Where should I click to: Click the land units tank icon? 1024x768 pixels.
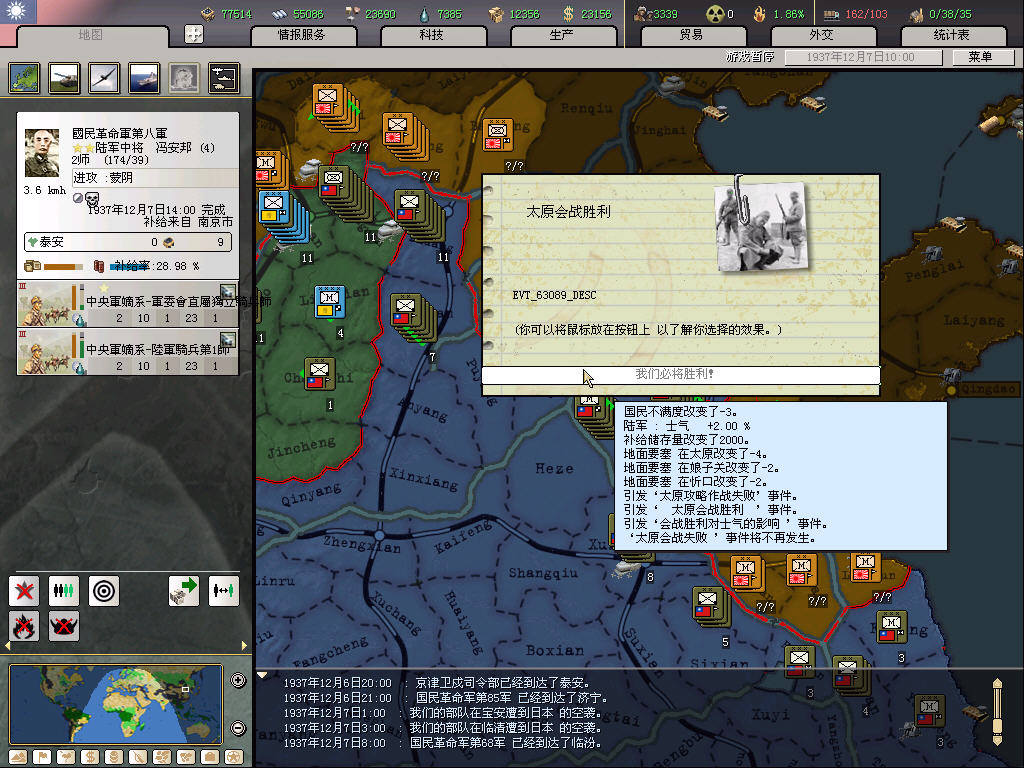click(64, 78)
